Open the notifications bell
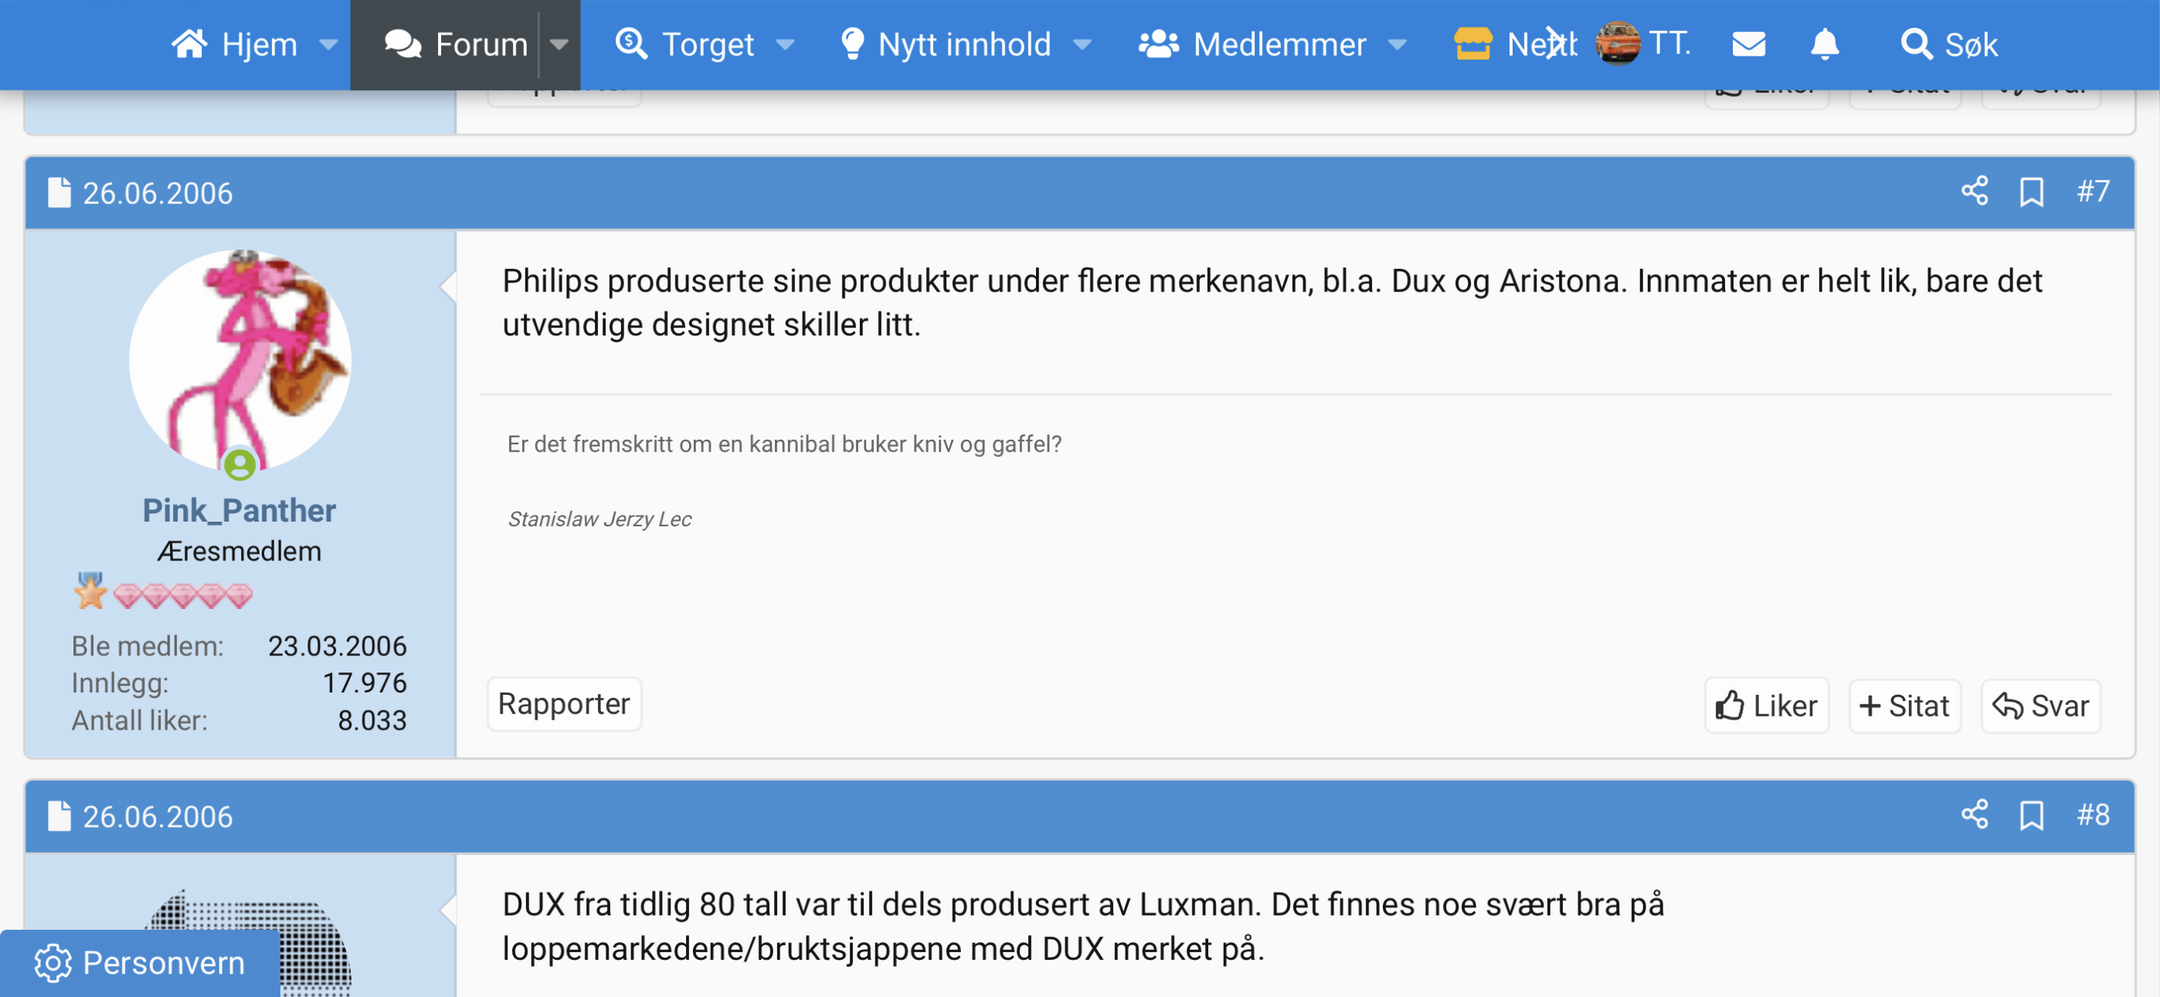 click(x=1825, y=44)
